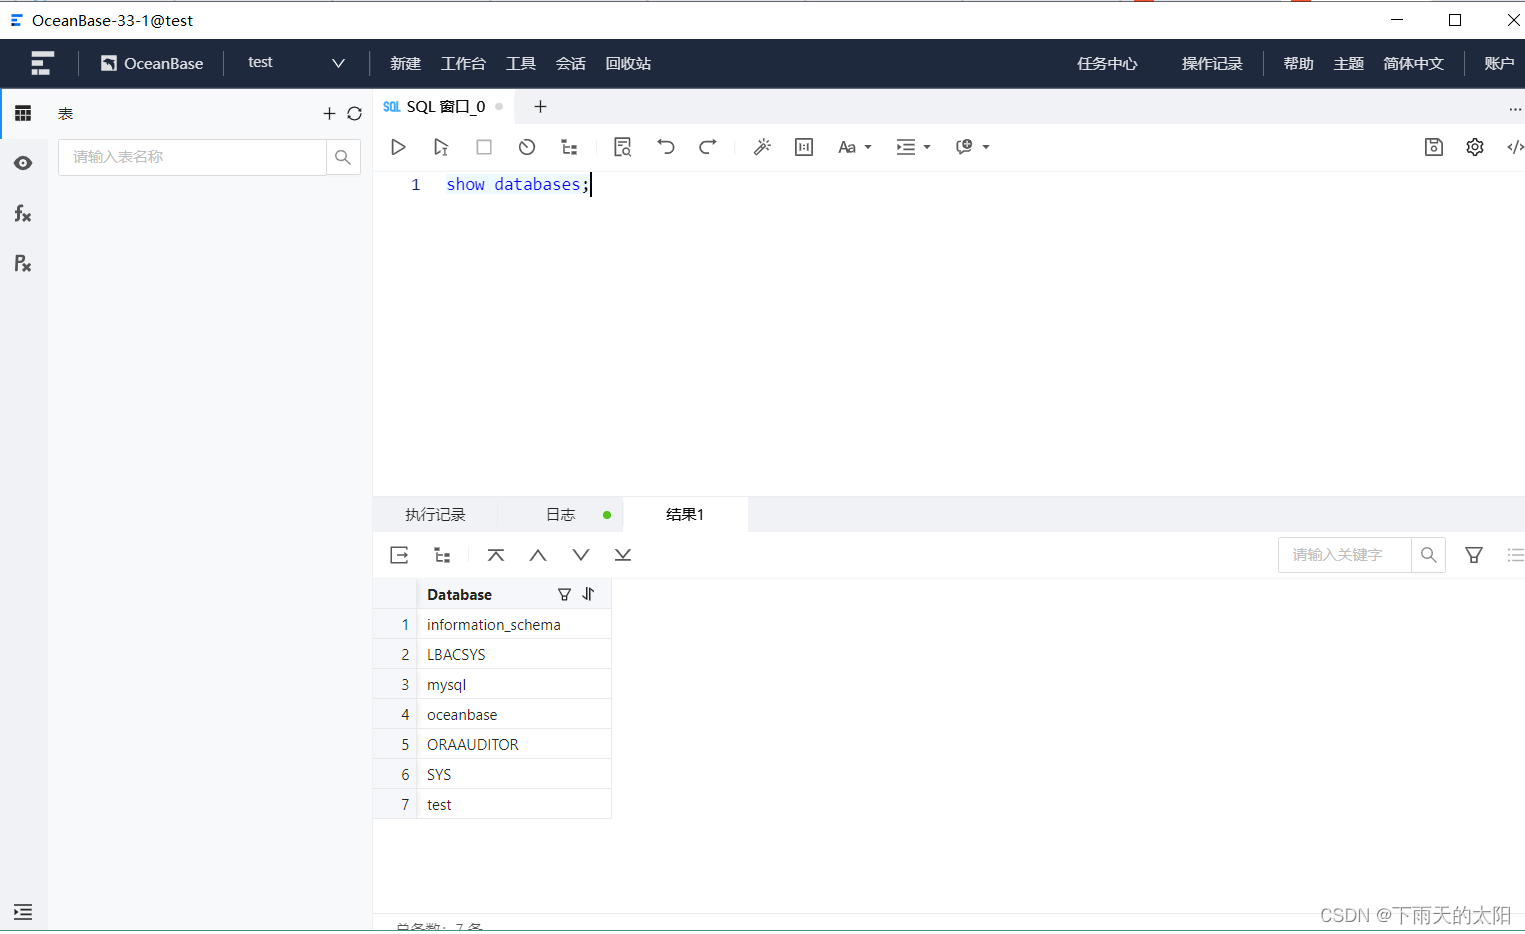Click the code snippet icon
The image size is (1525, 934).
pos(1515,147)
